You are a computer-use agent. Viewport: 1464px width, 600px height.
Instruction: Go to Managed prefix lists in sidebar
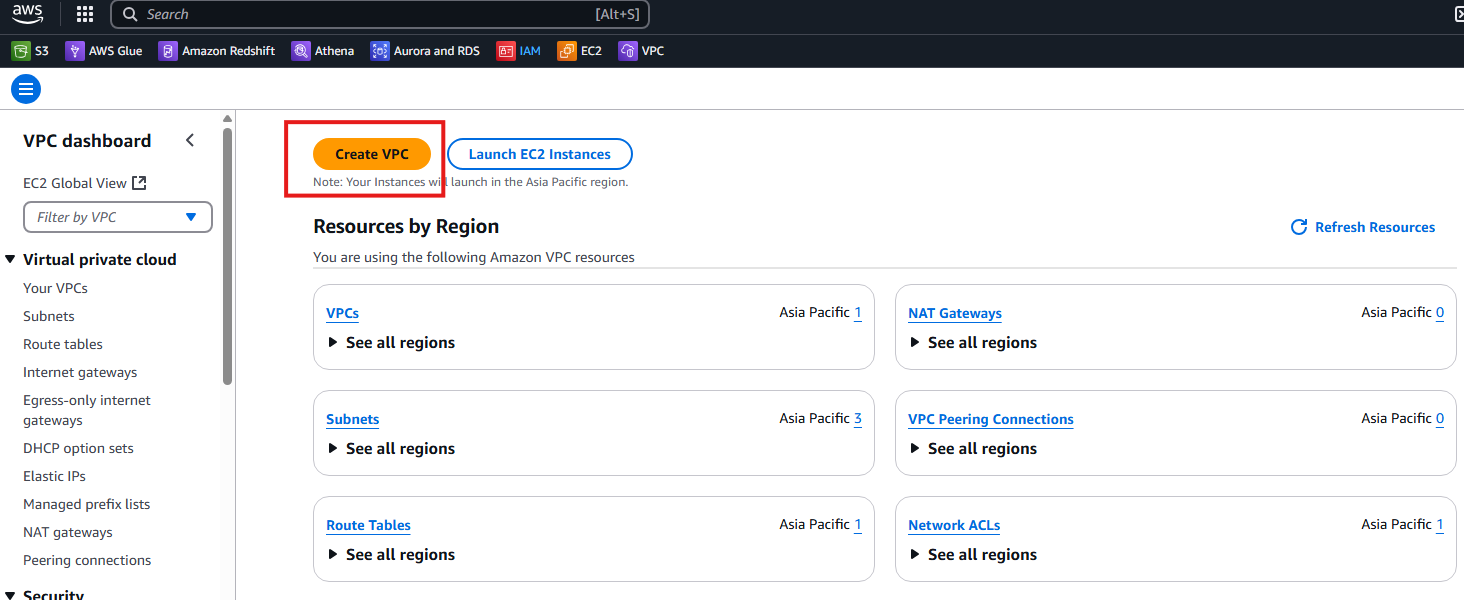[x=87, y=504]
